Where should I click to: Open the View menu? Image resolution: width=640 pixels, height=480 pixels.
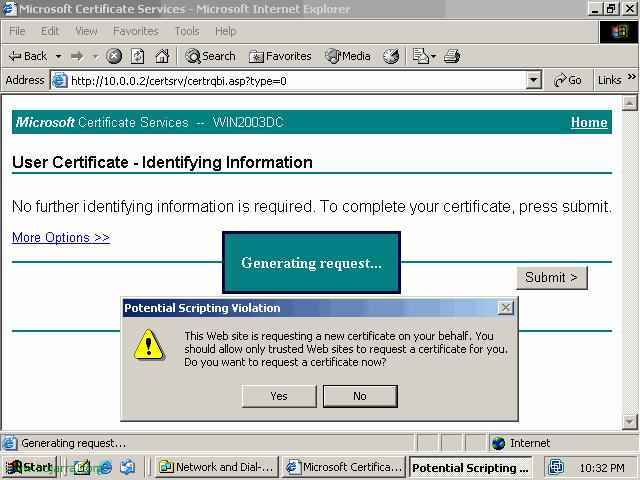point(86,31)
